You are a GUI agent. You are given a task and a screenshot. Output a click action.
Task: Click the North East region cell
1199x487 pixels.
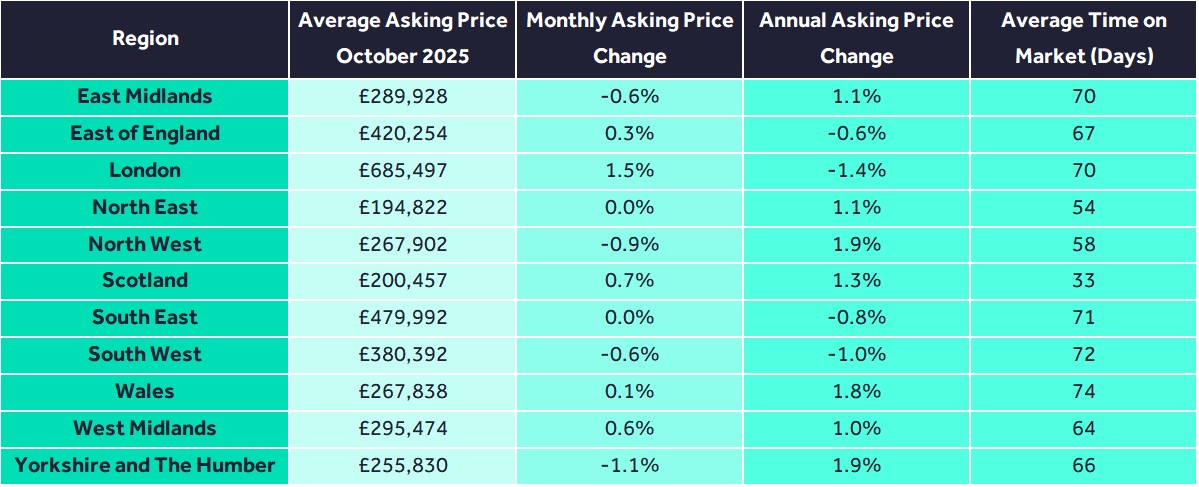pyautogui.click(x=145, y=208)
